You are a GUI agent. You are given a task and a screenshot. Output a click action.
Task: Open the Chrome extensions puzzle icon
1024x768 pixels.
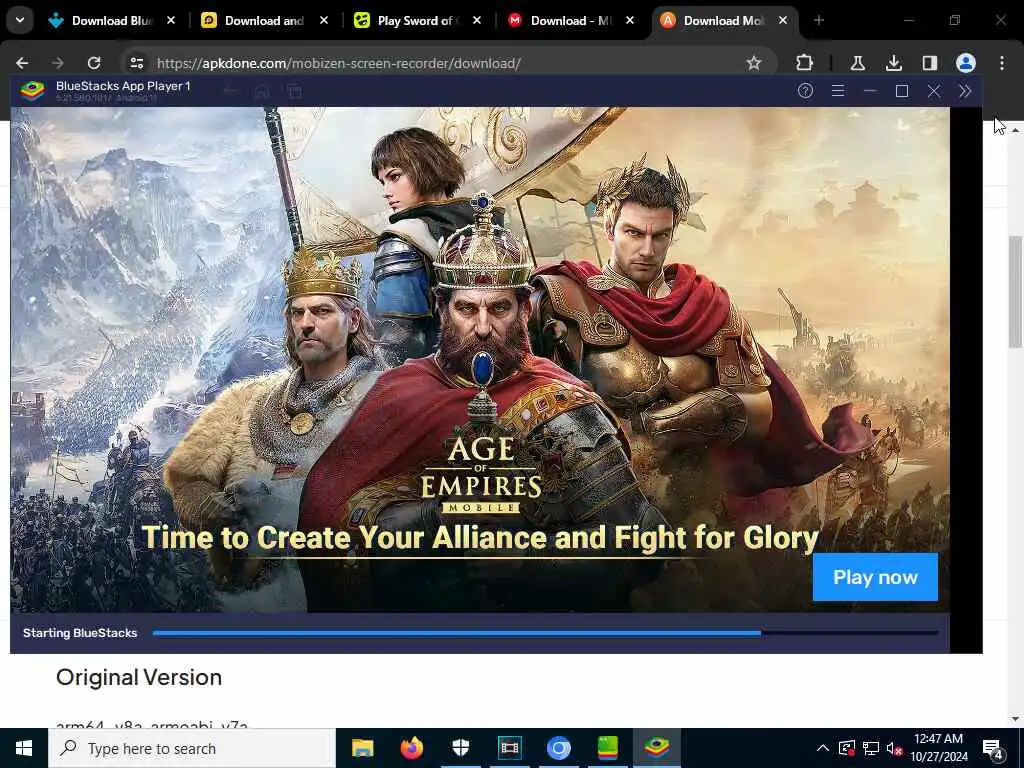pos(805,63)
